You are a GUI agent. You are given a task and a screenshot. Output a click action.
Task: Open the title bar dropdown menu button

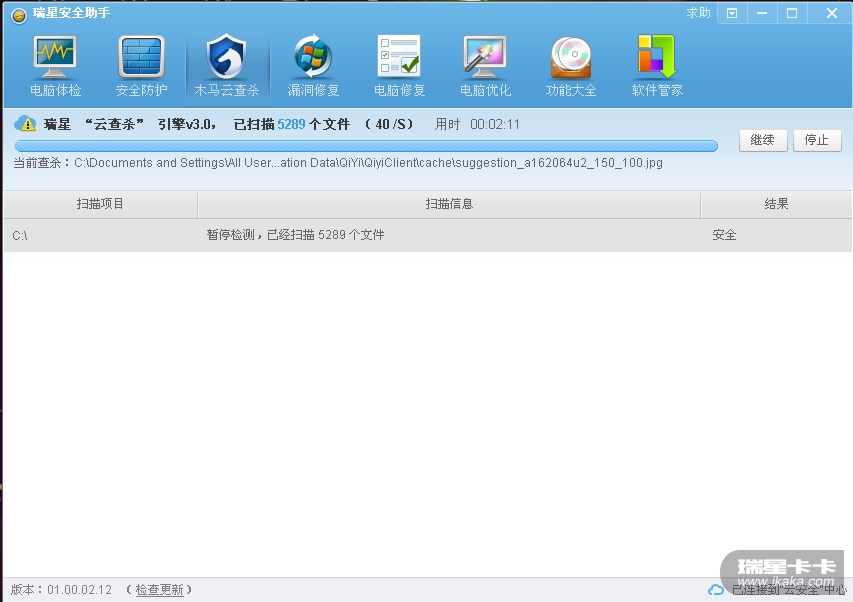coord(732,13)
